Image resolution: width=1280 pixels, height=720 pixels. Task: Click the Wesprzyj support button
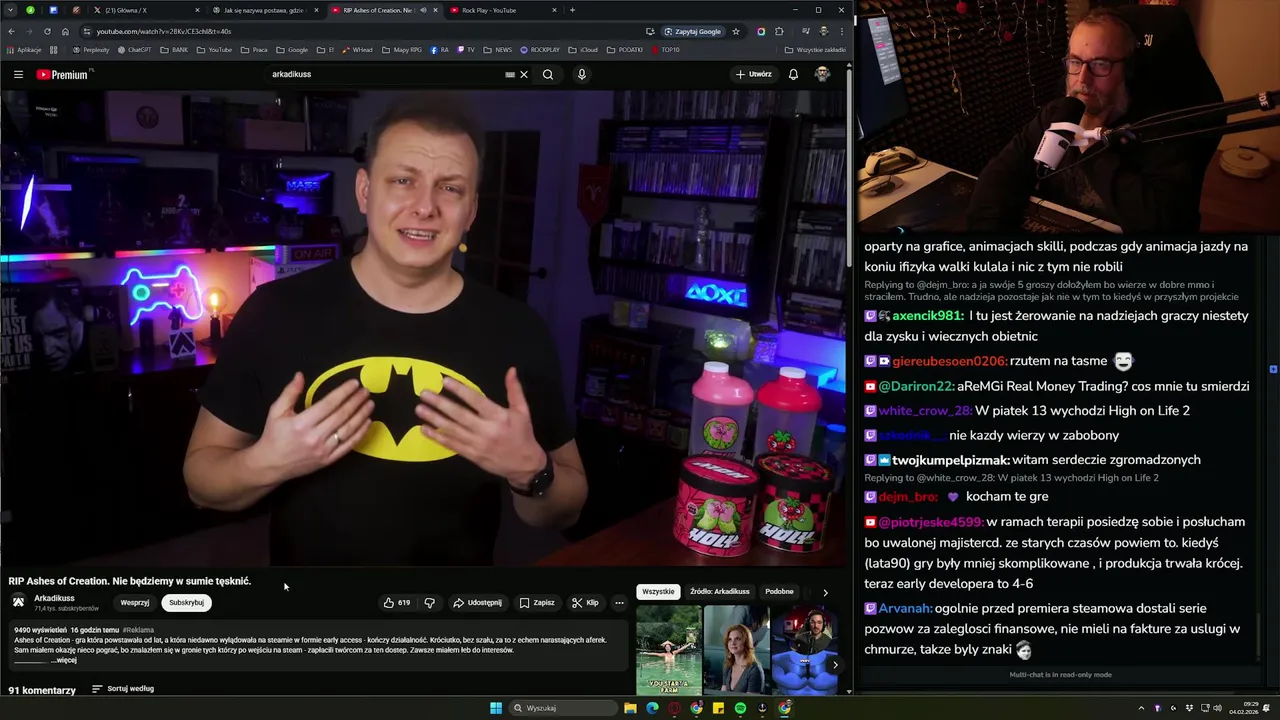click(x=135, y=603)
